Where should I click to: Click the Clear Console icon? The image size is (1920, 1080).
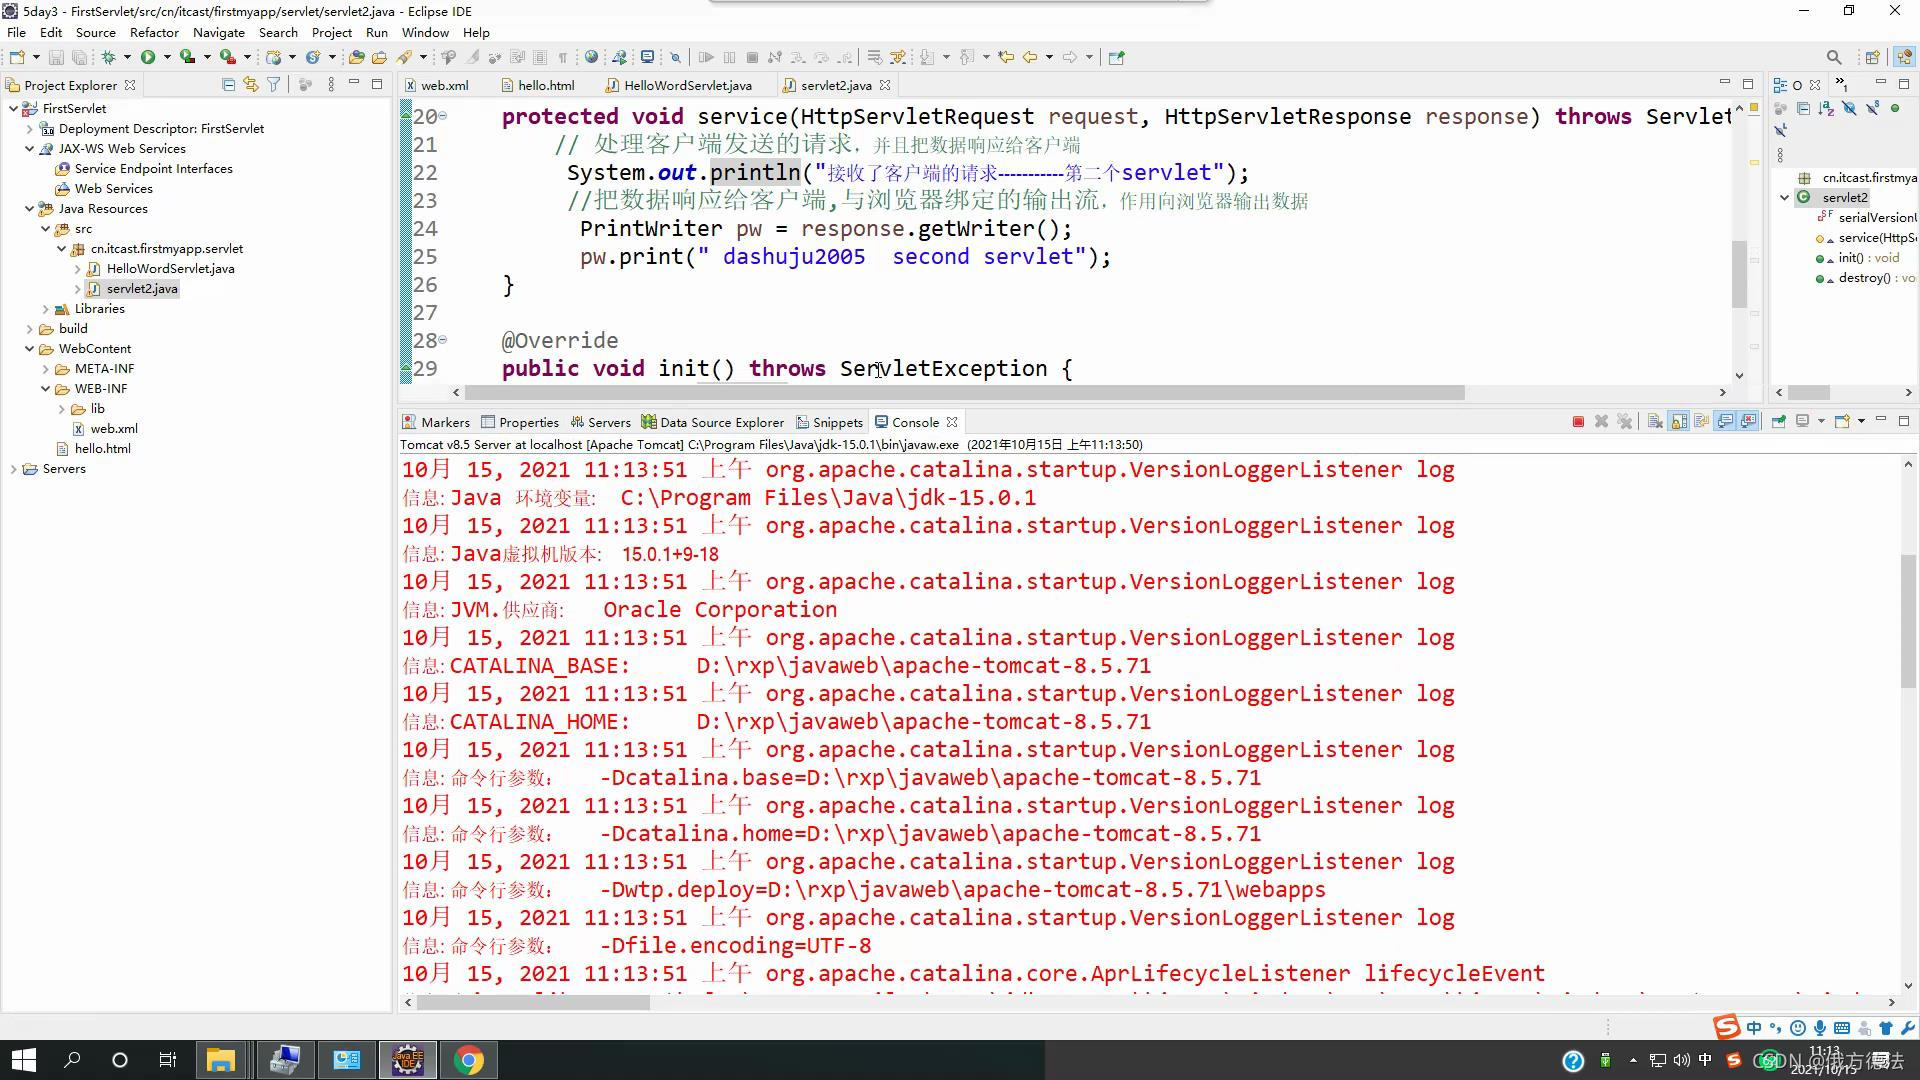[x=1655, y=422]
